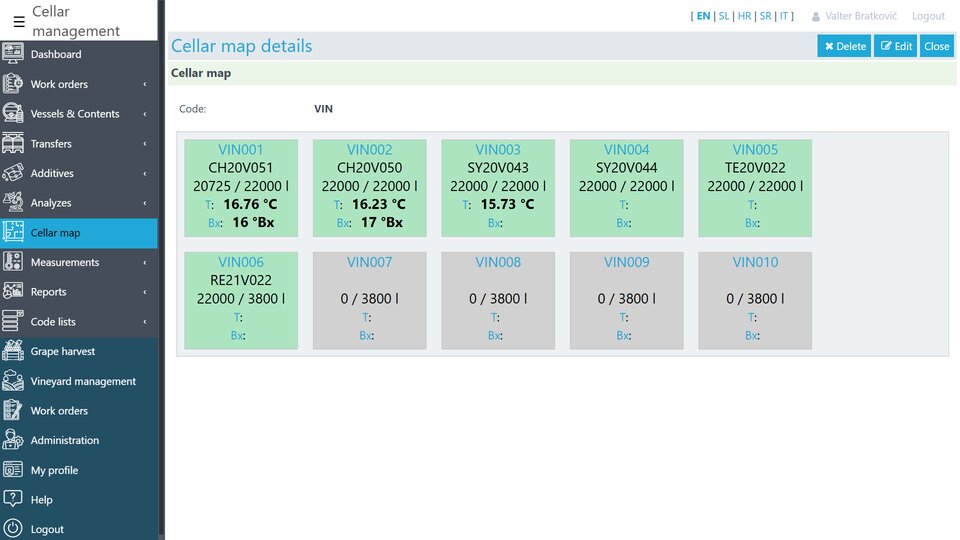Click the Vessels & Contents barrel icon
This screenshot has height=540, width=960.
(13, 114)
